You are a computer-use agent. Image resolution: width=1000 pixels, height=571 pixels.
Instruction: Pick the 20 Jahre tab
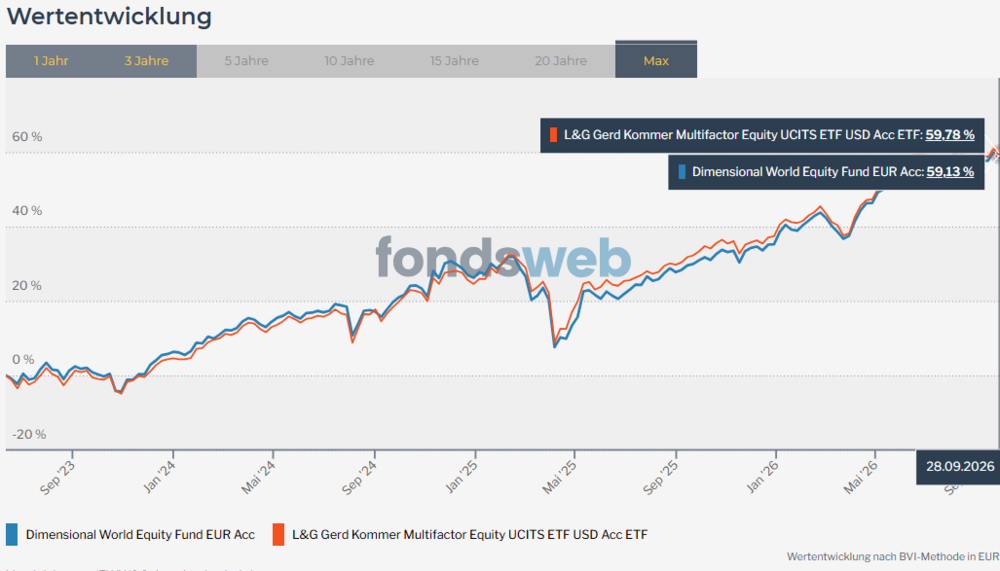coord(561,61)
